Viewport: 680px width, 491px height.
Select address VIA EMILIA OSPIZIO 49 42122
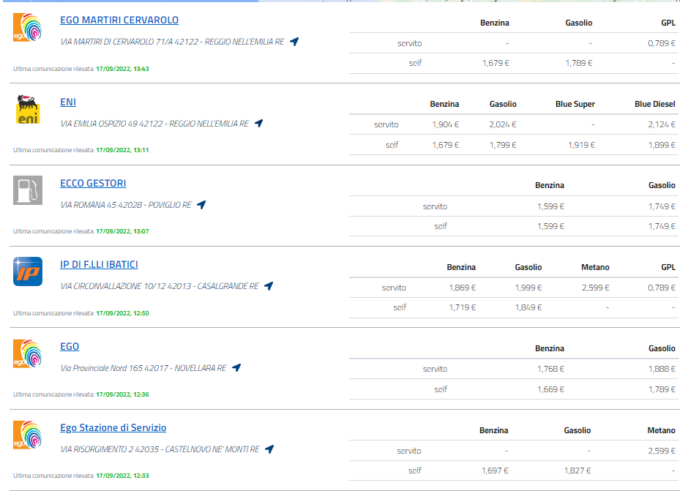tap(154, 124)
